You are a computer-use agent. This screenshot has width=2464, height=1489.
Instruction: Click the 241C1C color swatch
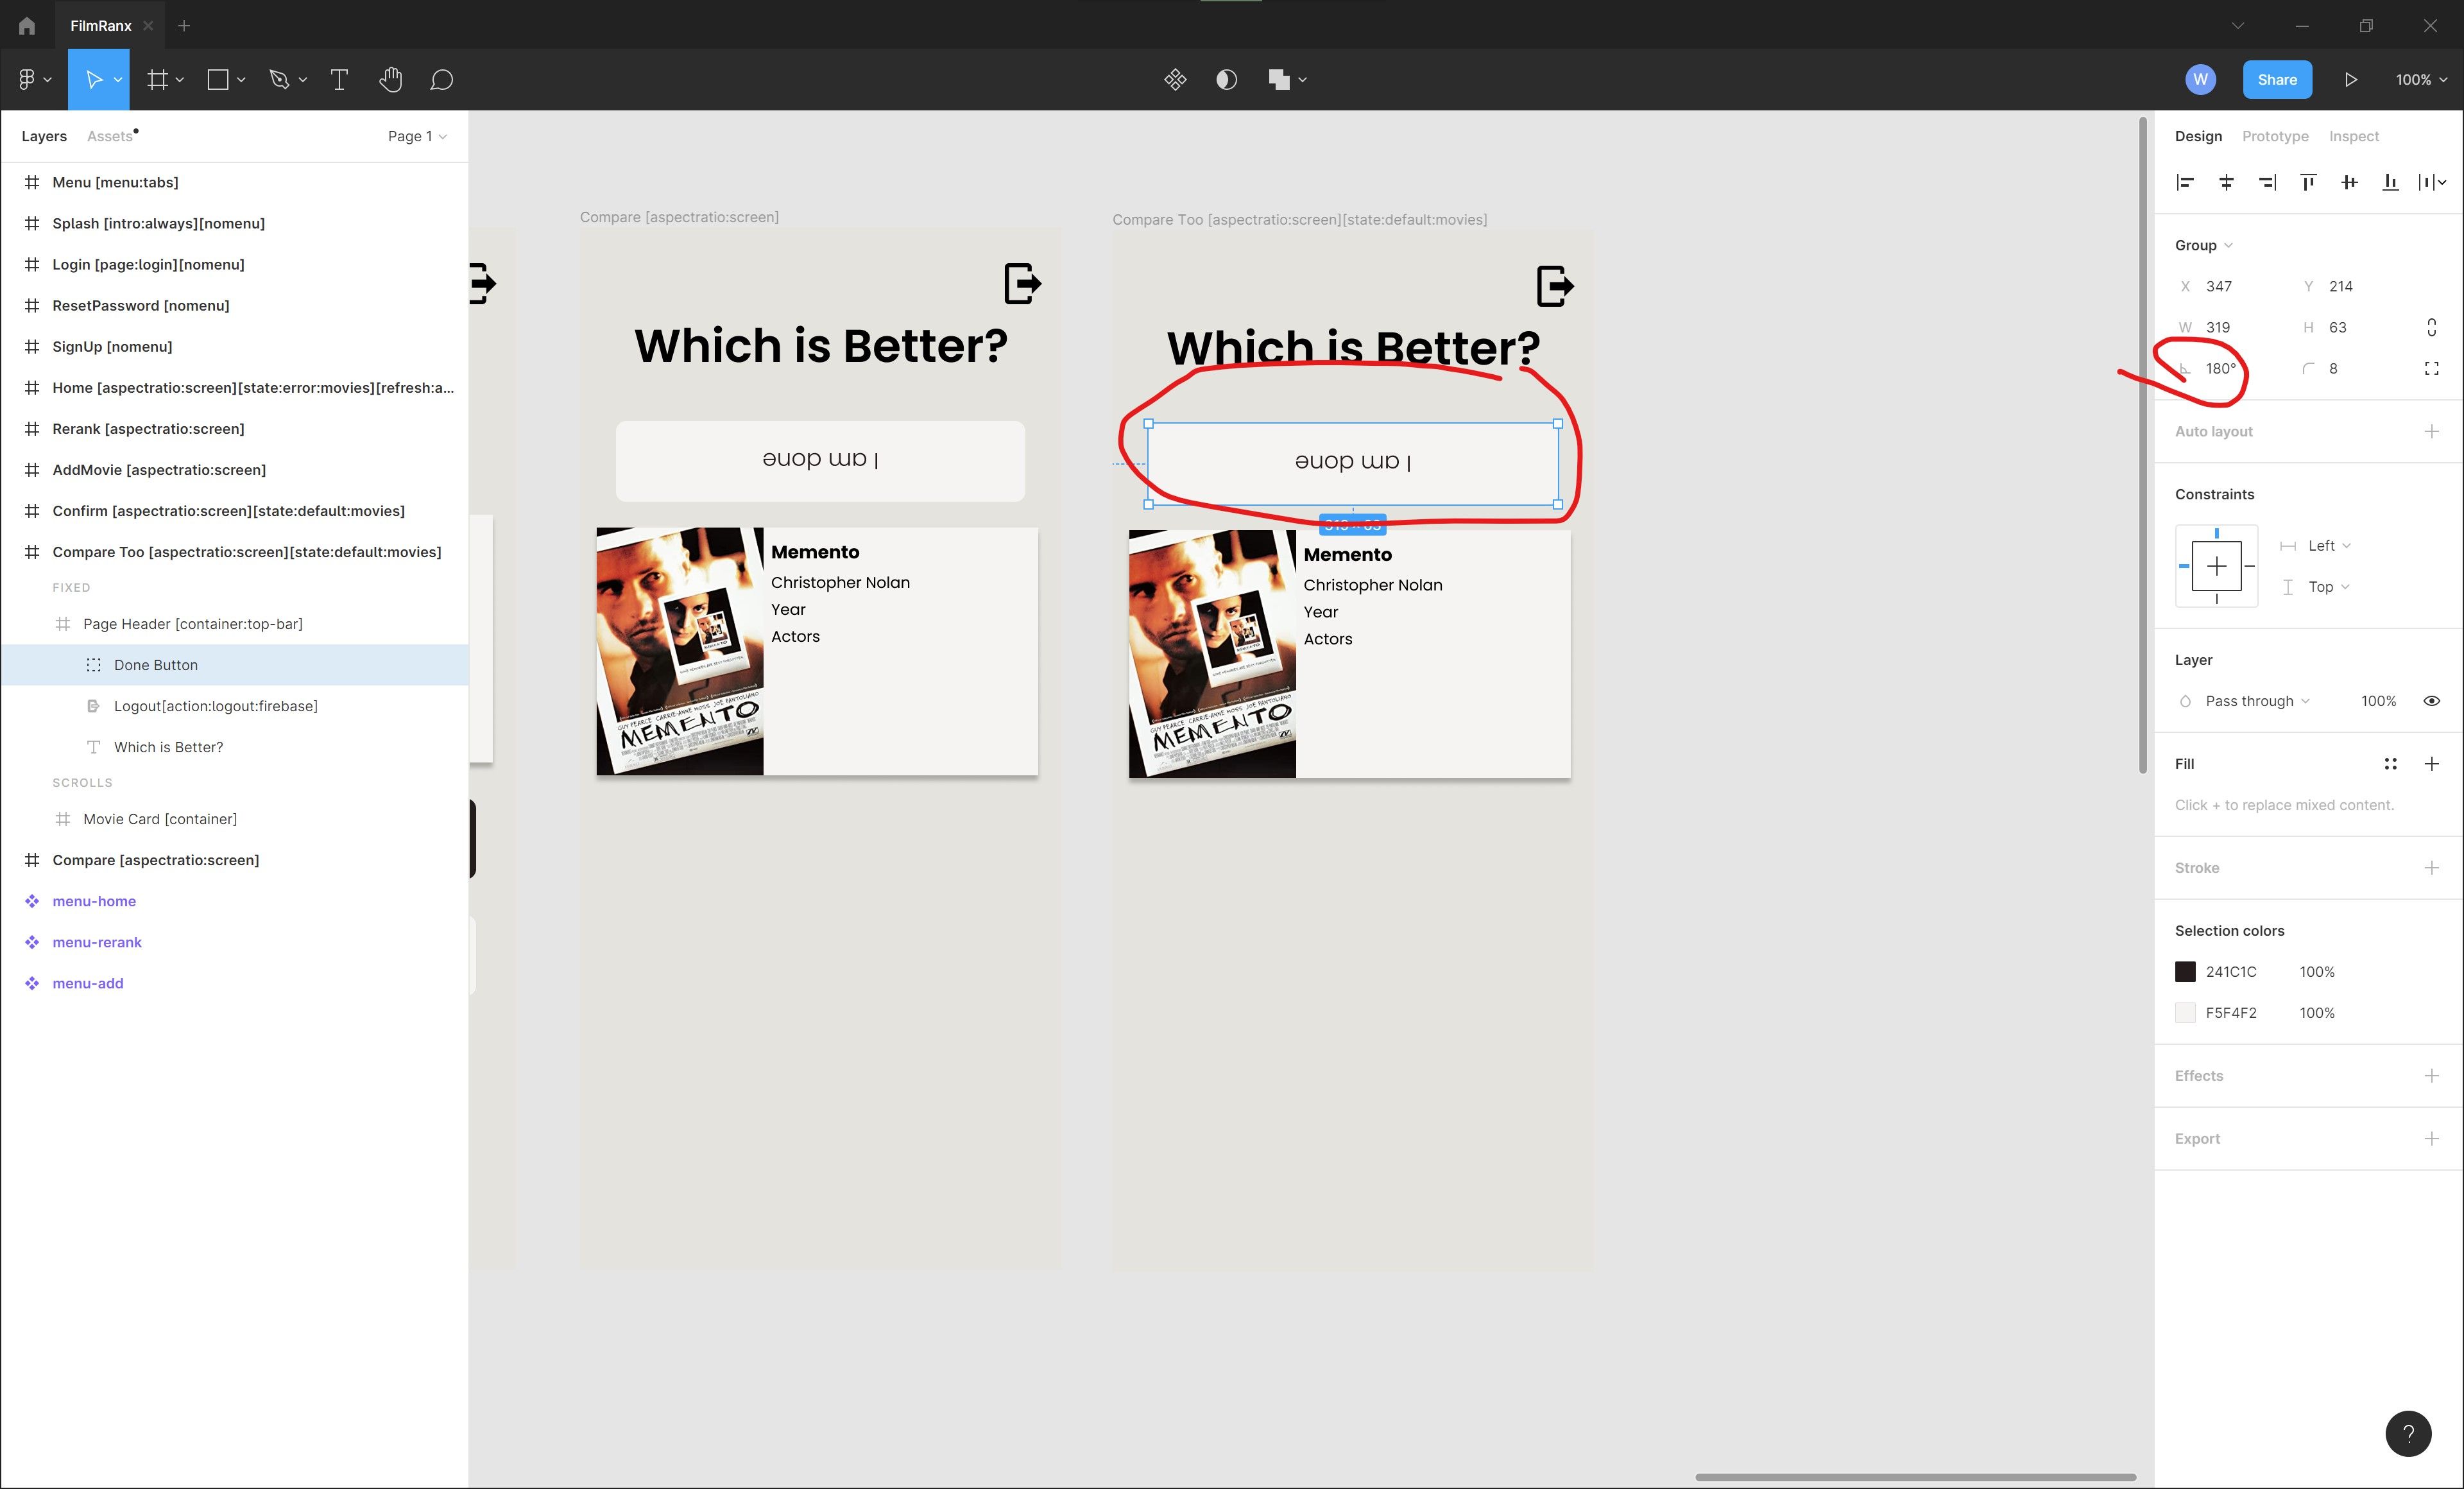click(x=2185, y=971)
